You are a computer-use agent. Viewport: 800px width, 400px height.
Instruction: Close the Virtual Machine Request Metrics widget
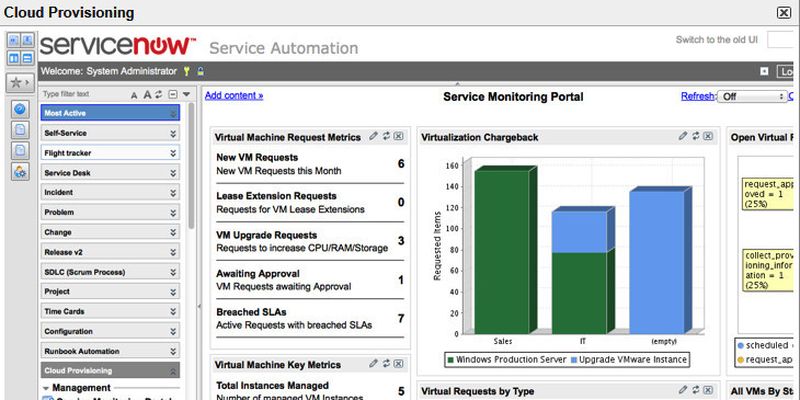tap(398, 136)
